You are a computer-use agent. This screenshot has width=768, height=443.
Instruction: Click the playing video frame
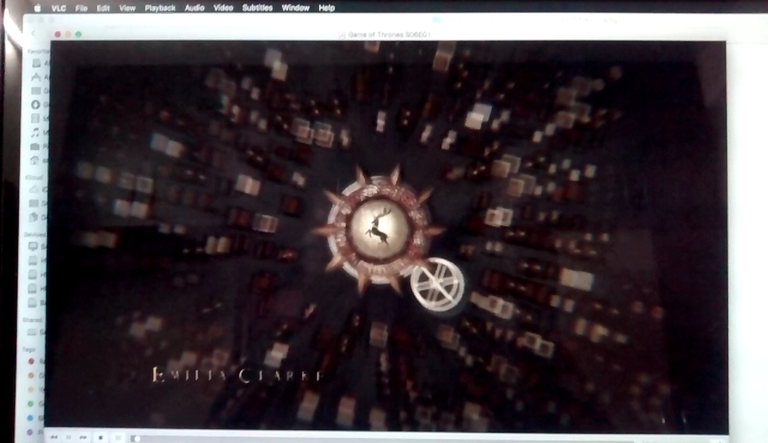pyautogui.click(x=388, y=235)
